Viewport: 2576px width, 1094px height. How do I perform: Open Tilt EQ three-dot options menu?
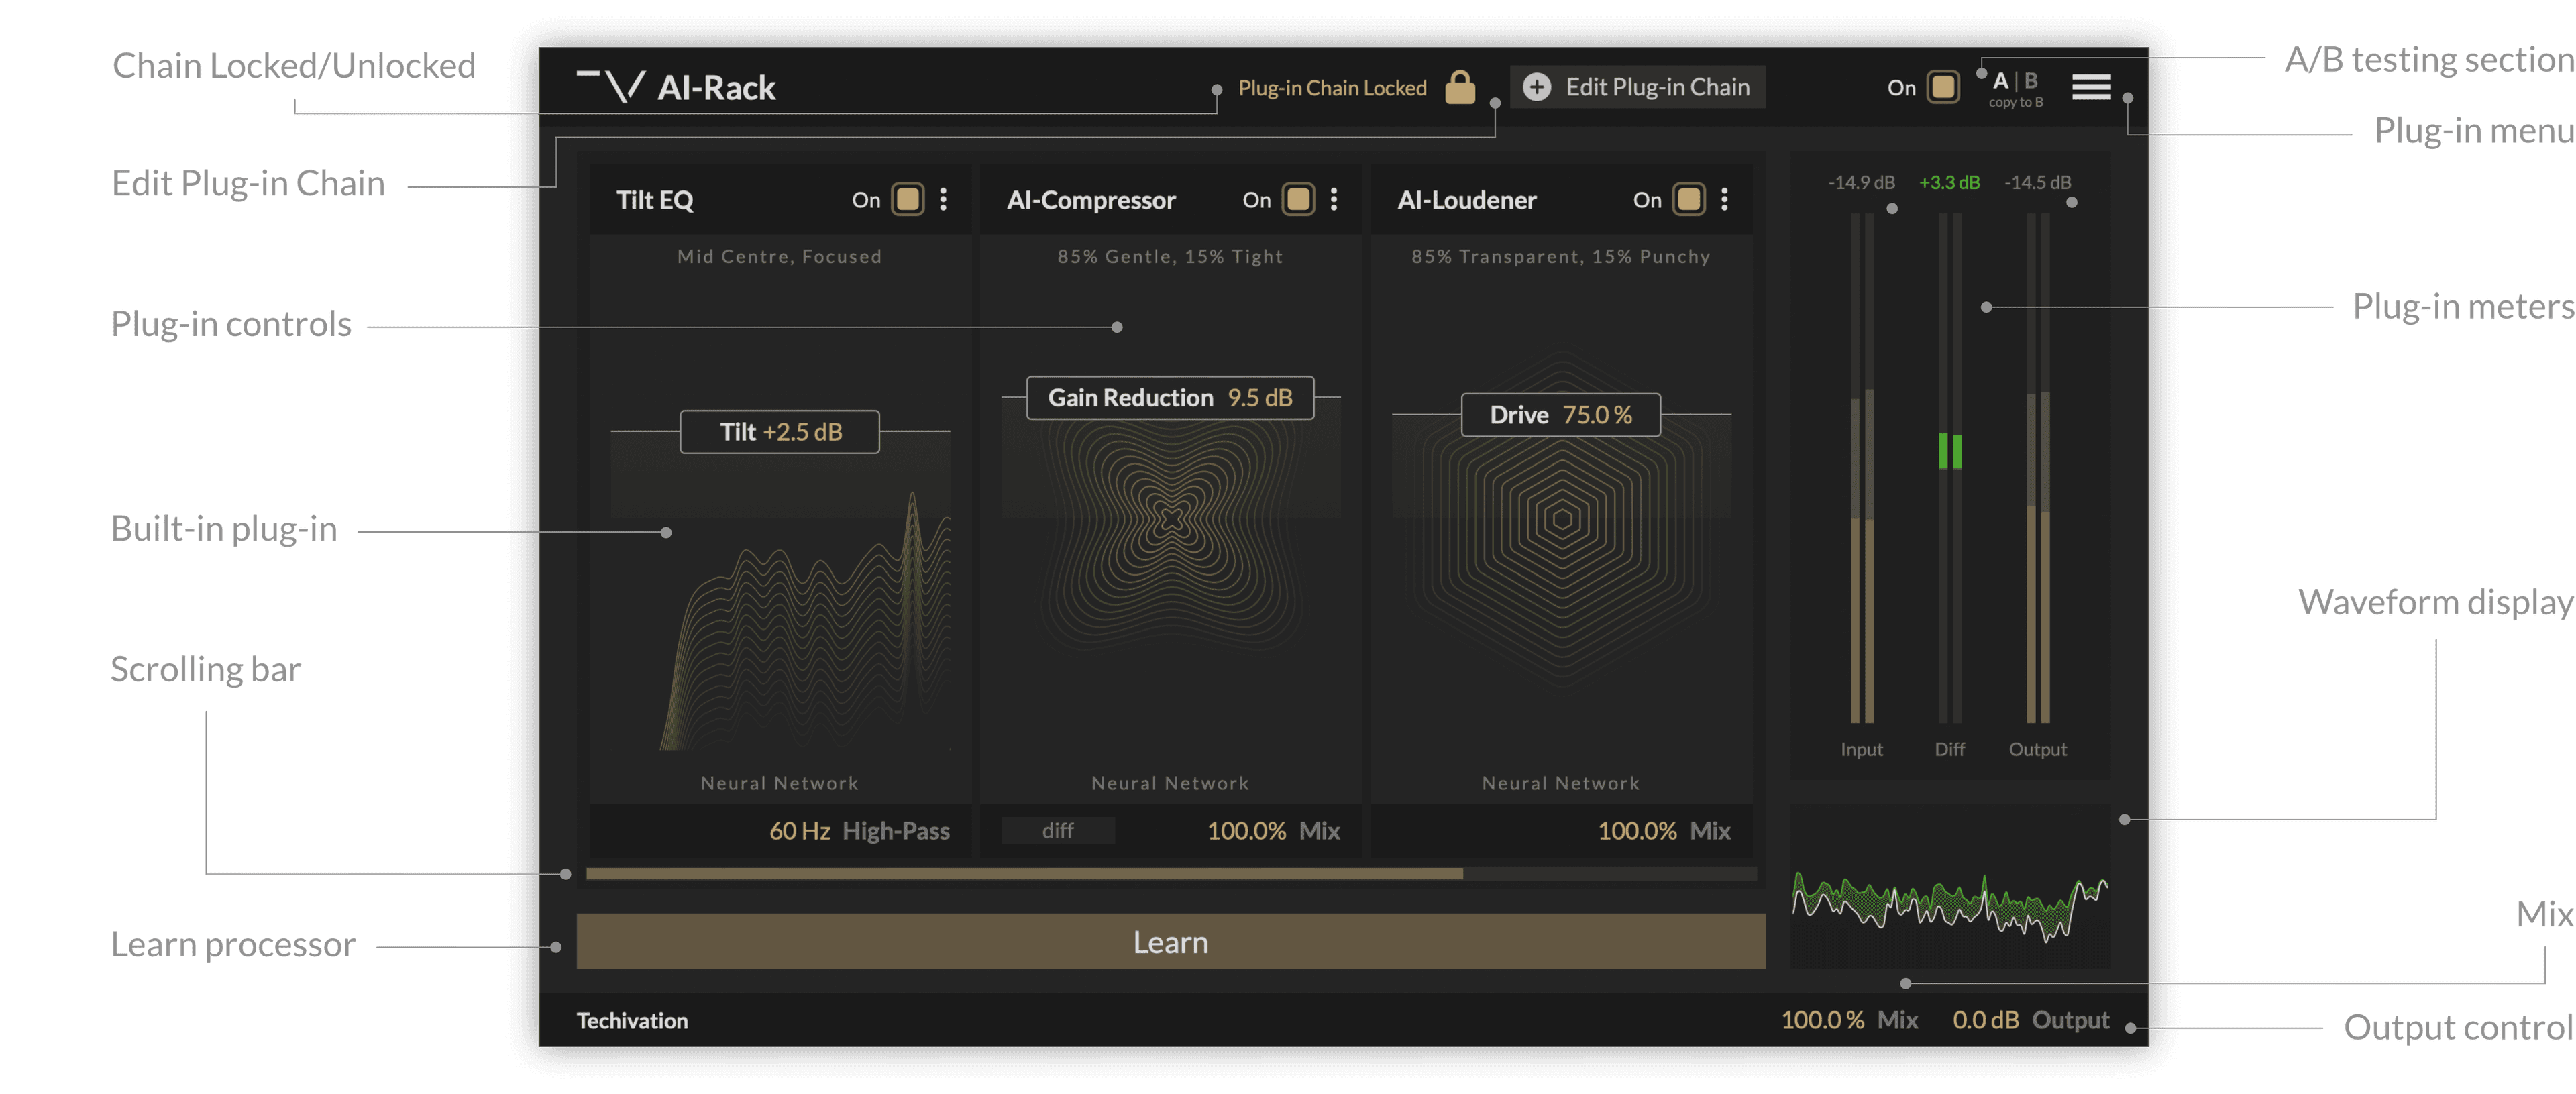pyautogui.click(x=943, y=199)
